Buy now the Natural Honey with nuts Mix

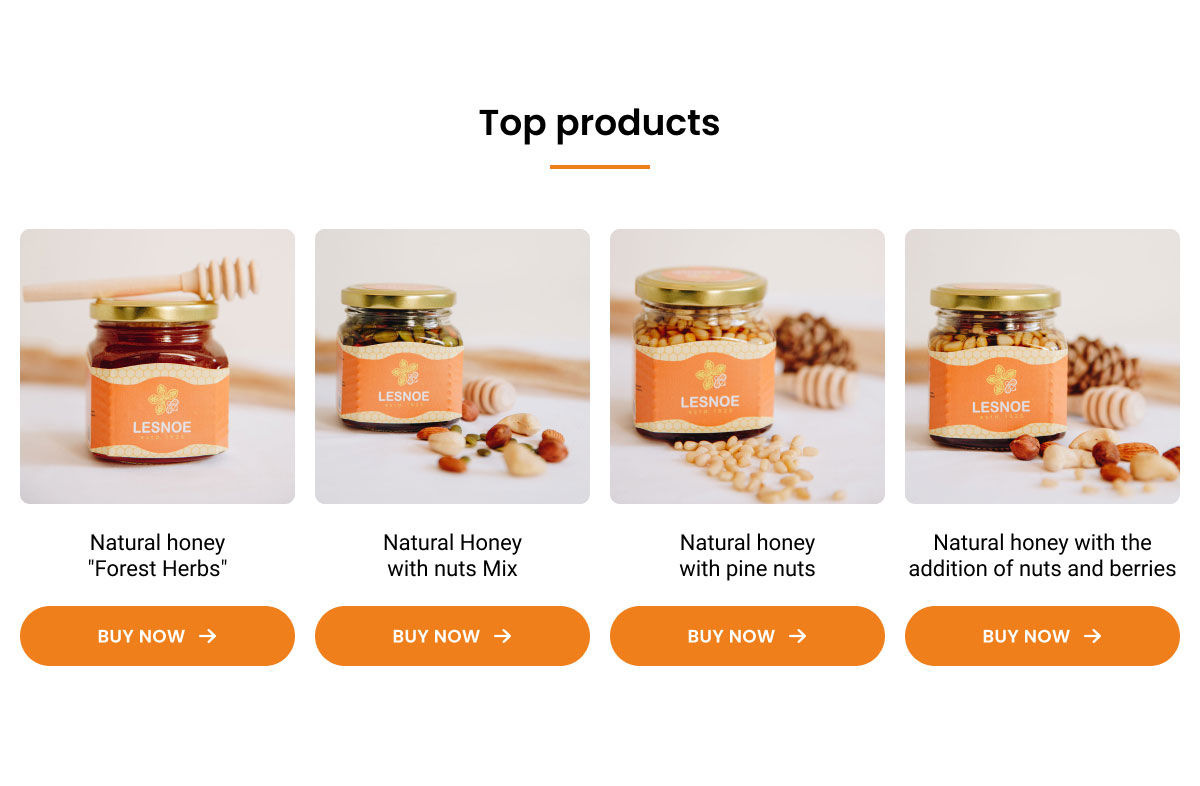click(x=452, y=636)
